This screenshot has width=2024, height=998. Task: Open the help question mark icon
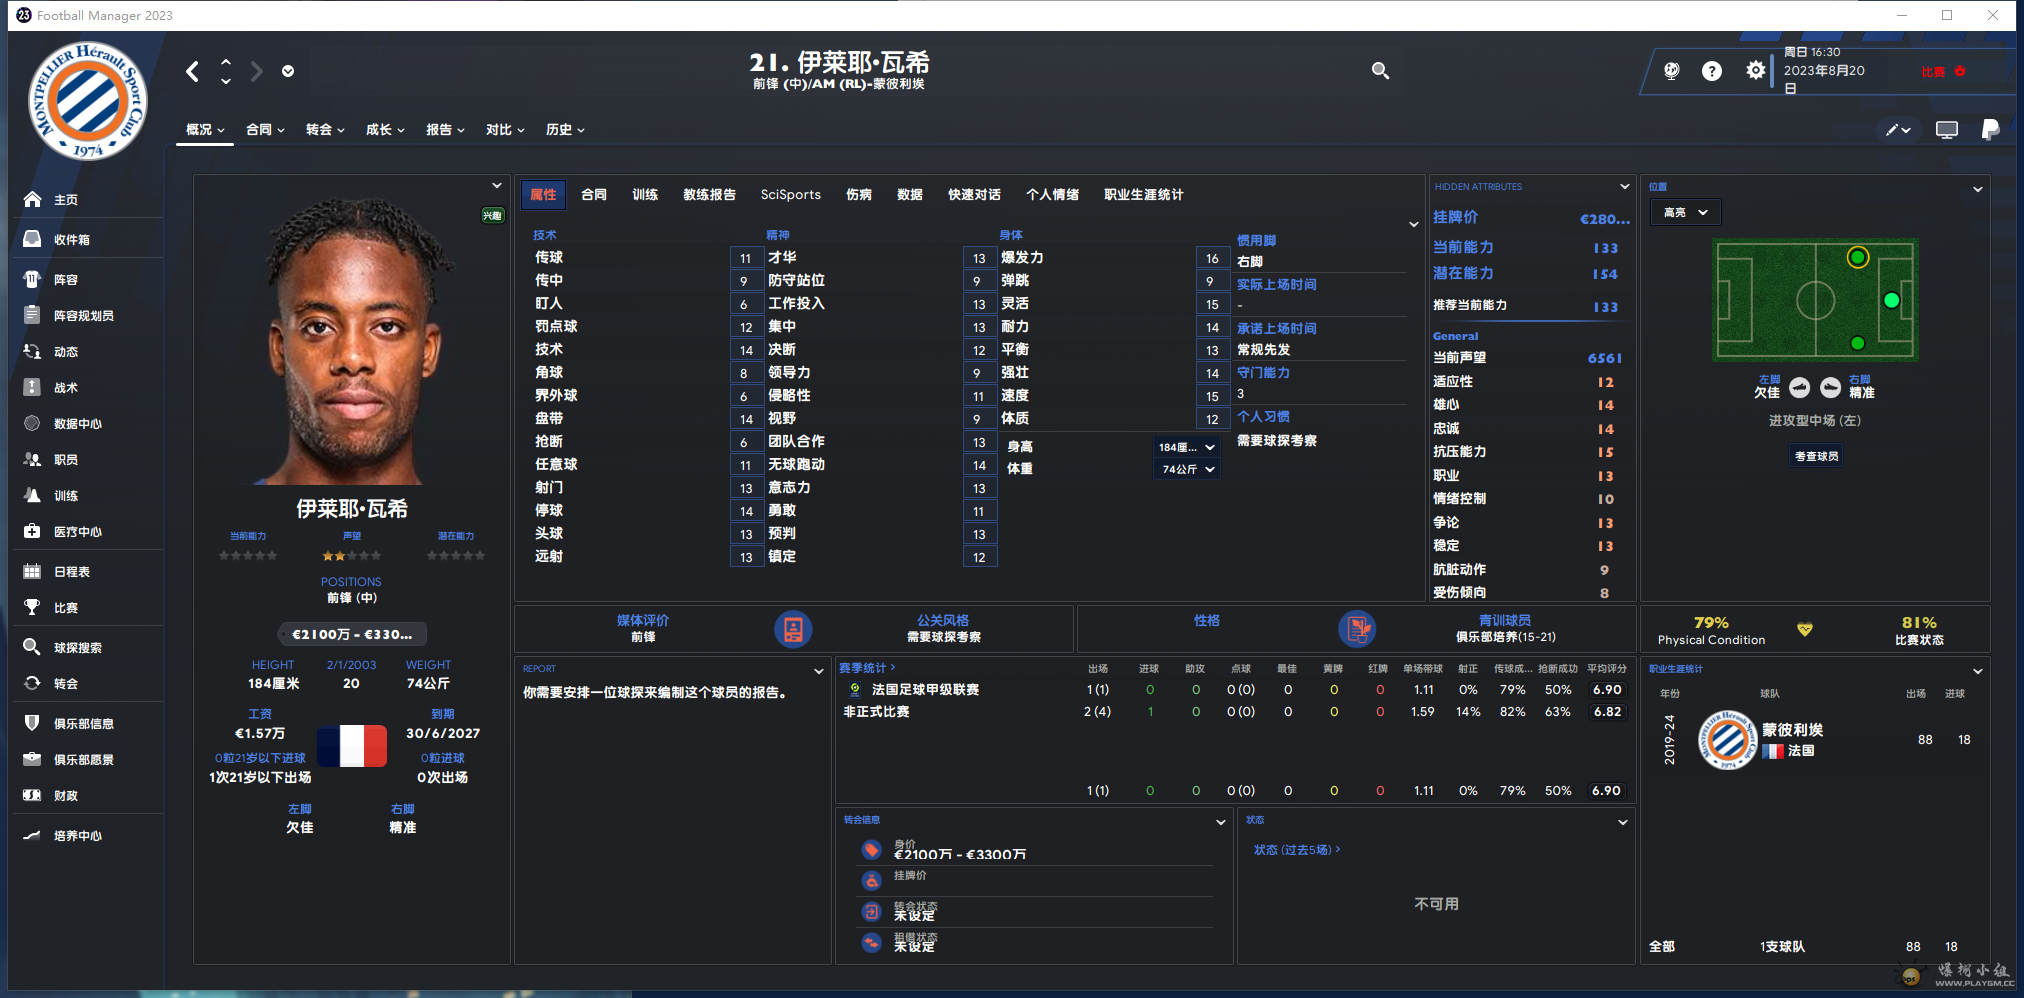pyautogui.click(x=1712, y=71)
